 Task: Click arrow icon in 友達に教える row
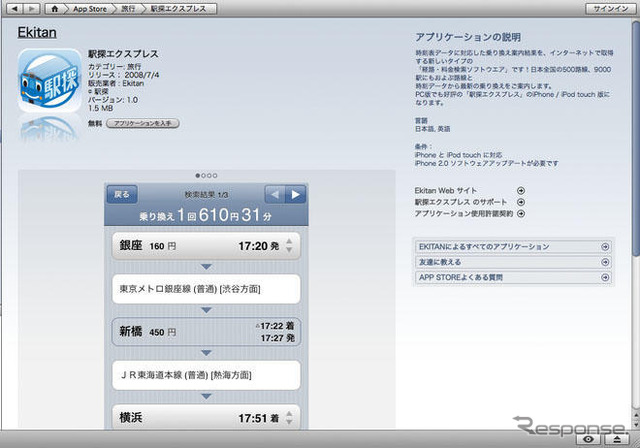[x=605, y=262]
